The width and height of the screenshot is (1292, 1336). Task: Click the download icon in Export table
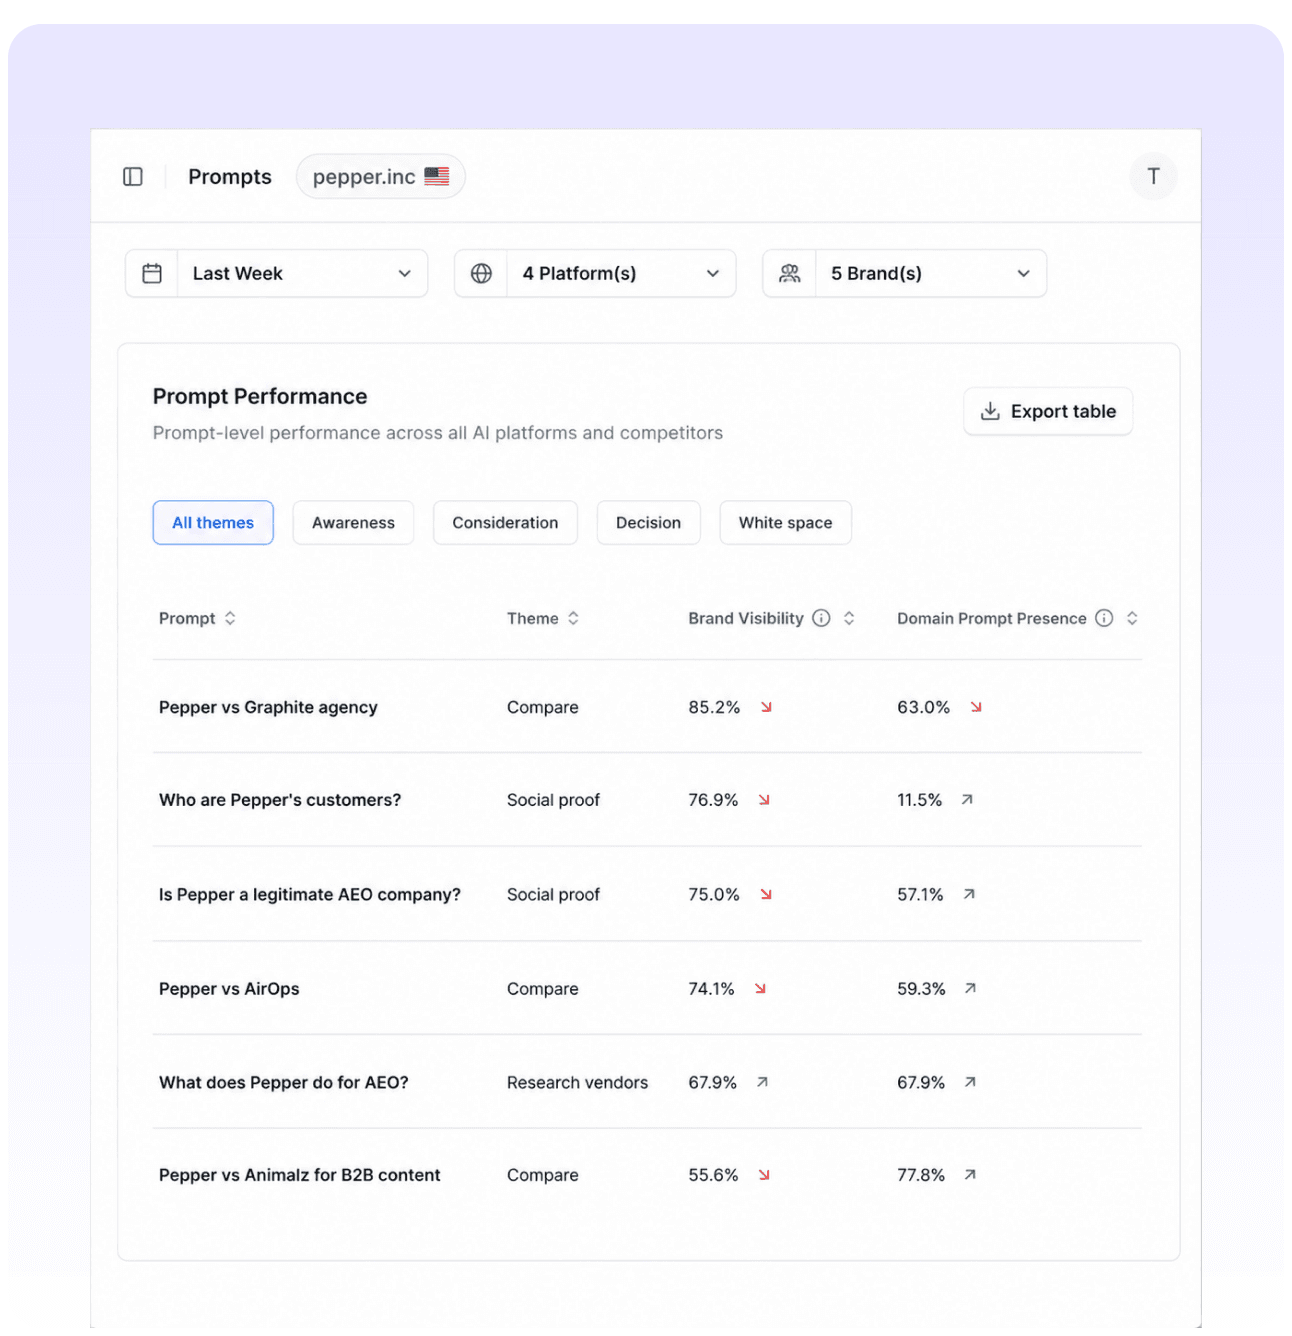click(x=990, y=411)
